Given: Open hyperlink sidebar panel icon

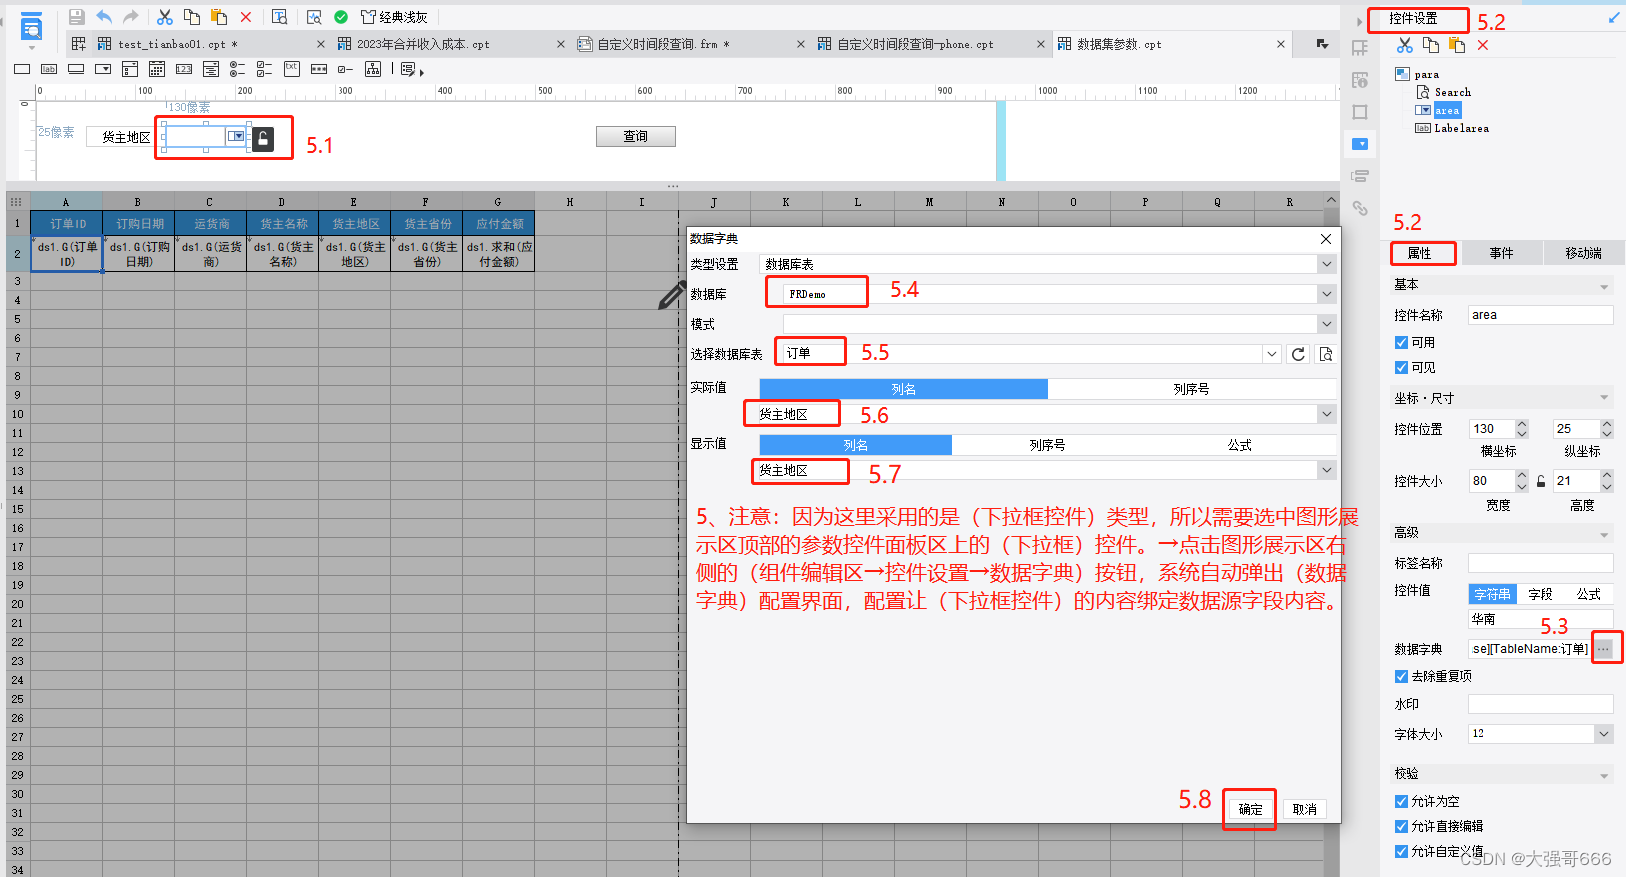Looking at the screenshot, I should click(x=1360, y=208).
